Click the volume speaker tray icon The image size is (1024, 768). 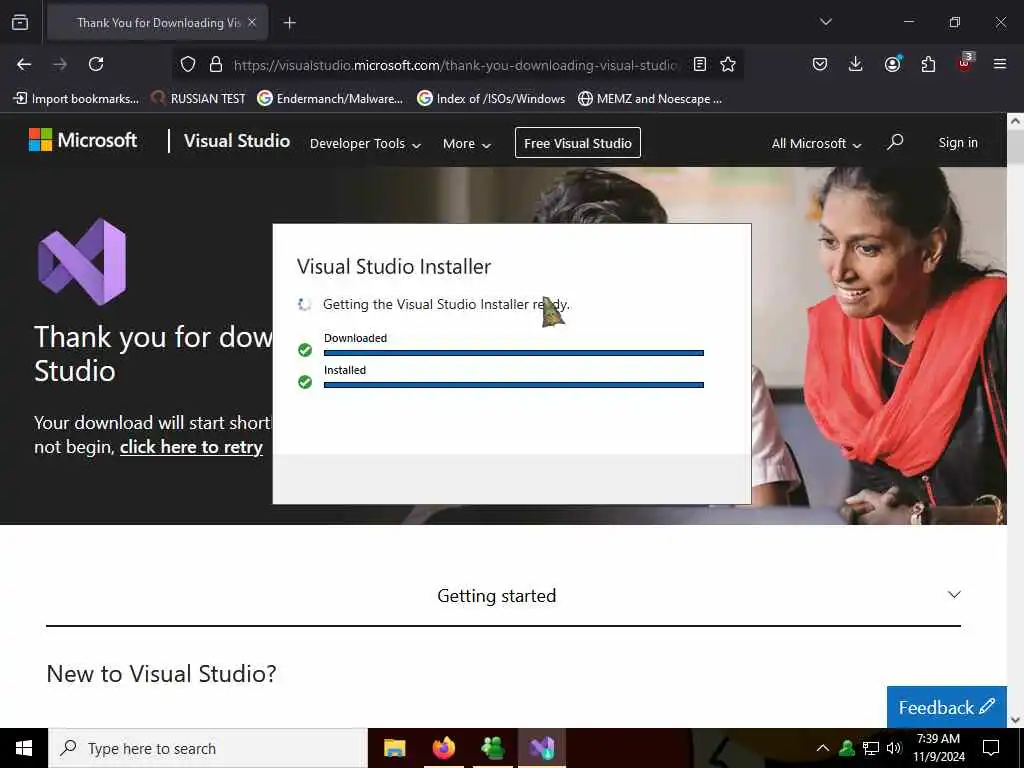point(894,748)
